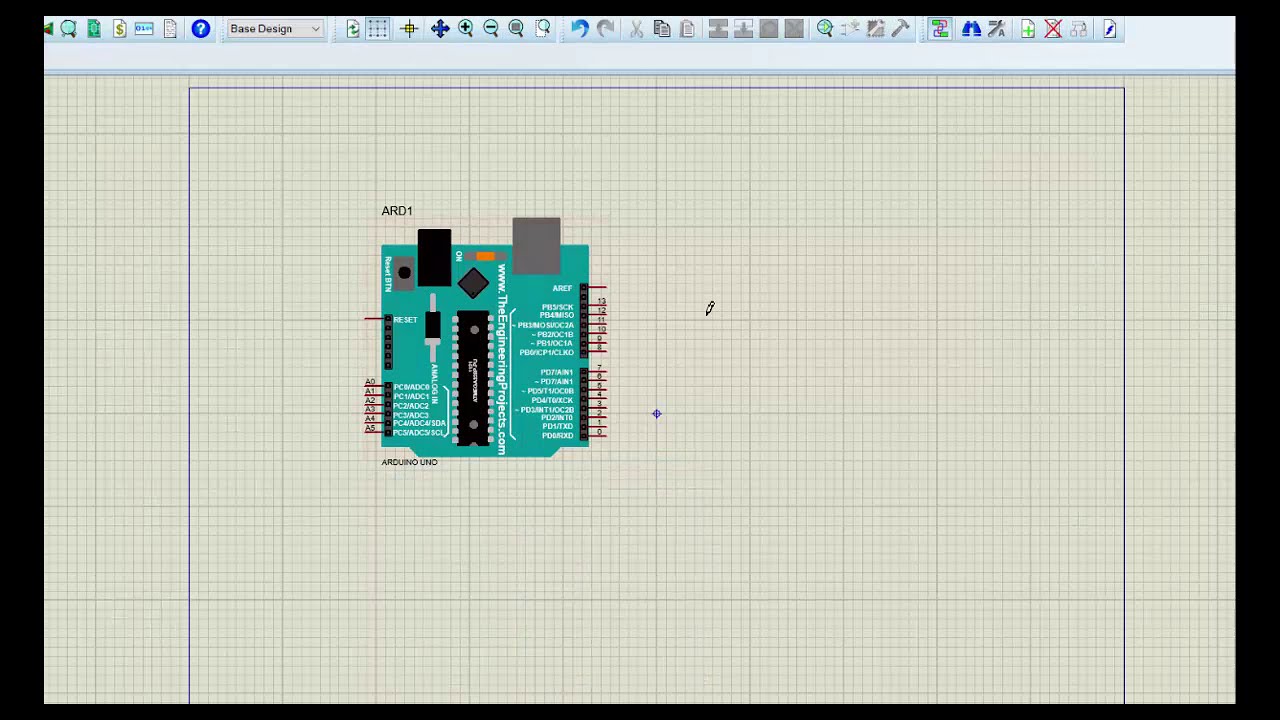The height and width of the screenshot is (720, 1280).
Task: Open the Packaging Tool chip icon
Action: point(875,29)
